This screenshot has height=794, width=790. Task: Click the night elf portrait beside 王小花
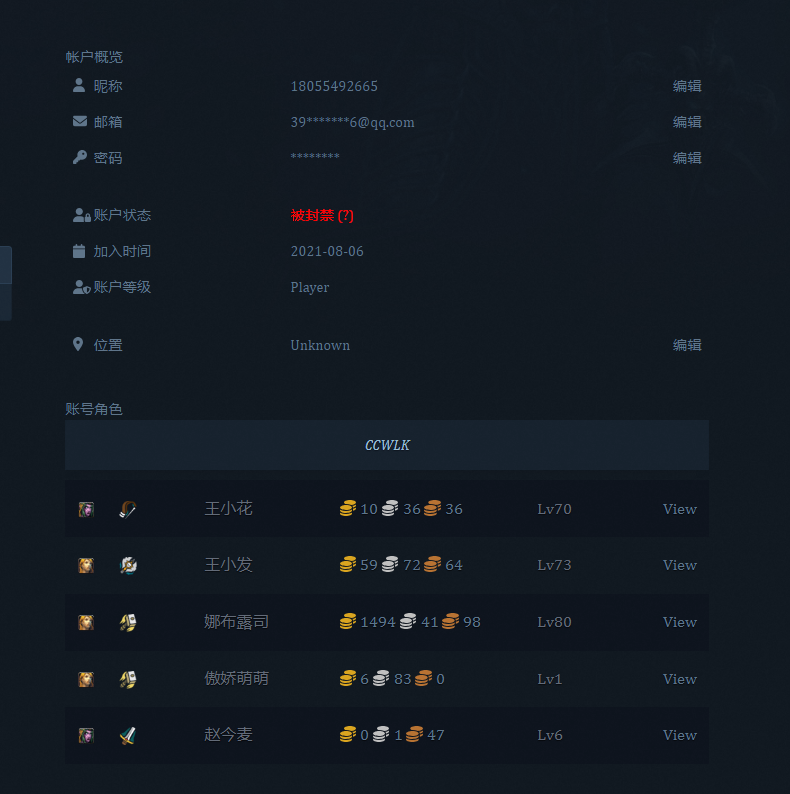(86, 509)
